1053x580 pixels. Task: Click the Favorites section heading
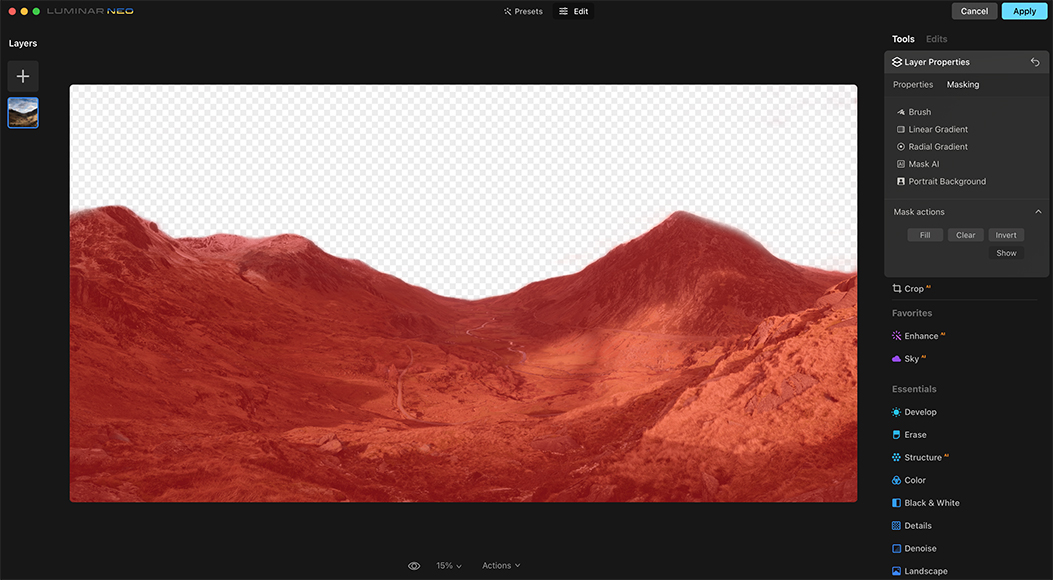(x=912, y=313)
